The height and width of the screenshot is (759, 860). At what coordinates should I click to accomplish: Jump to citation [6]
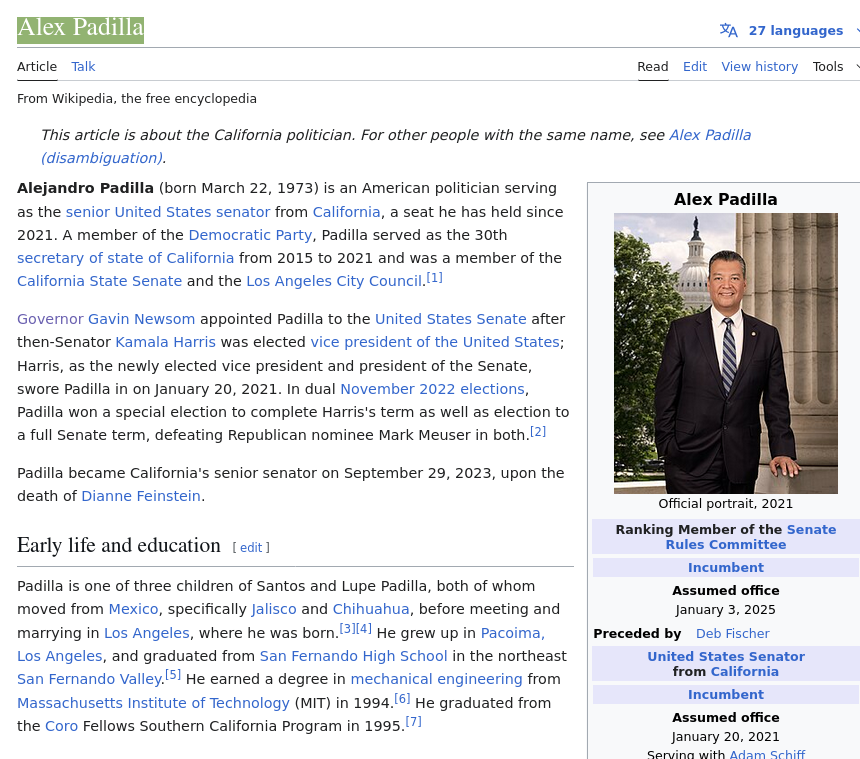pos(402,699)
